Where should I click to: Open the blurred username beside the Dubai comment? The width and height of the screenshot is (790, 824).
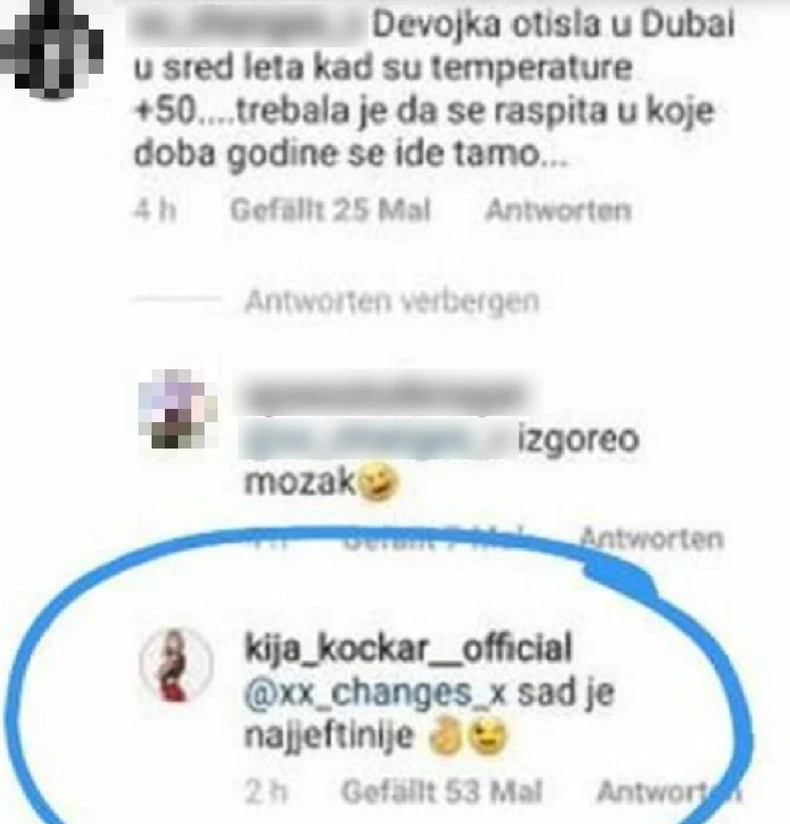point(245,26)
